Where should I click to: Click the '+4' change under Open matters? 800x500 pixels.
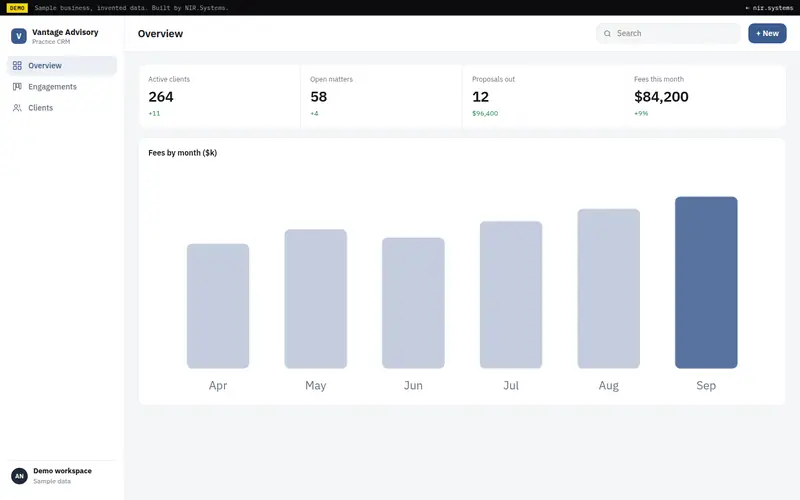point(314,114)
